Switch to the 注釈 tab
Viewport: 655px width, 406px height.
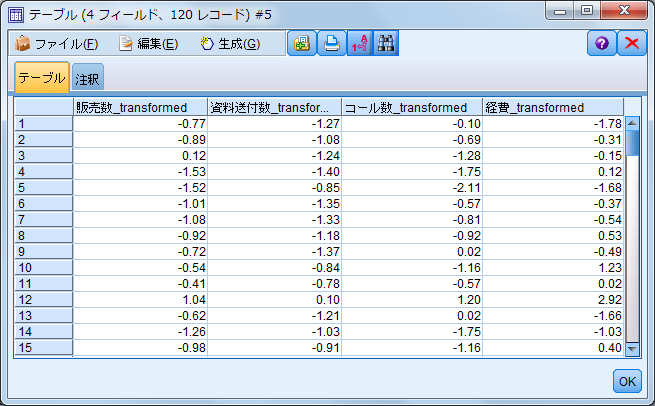(x=87, y=79)
